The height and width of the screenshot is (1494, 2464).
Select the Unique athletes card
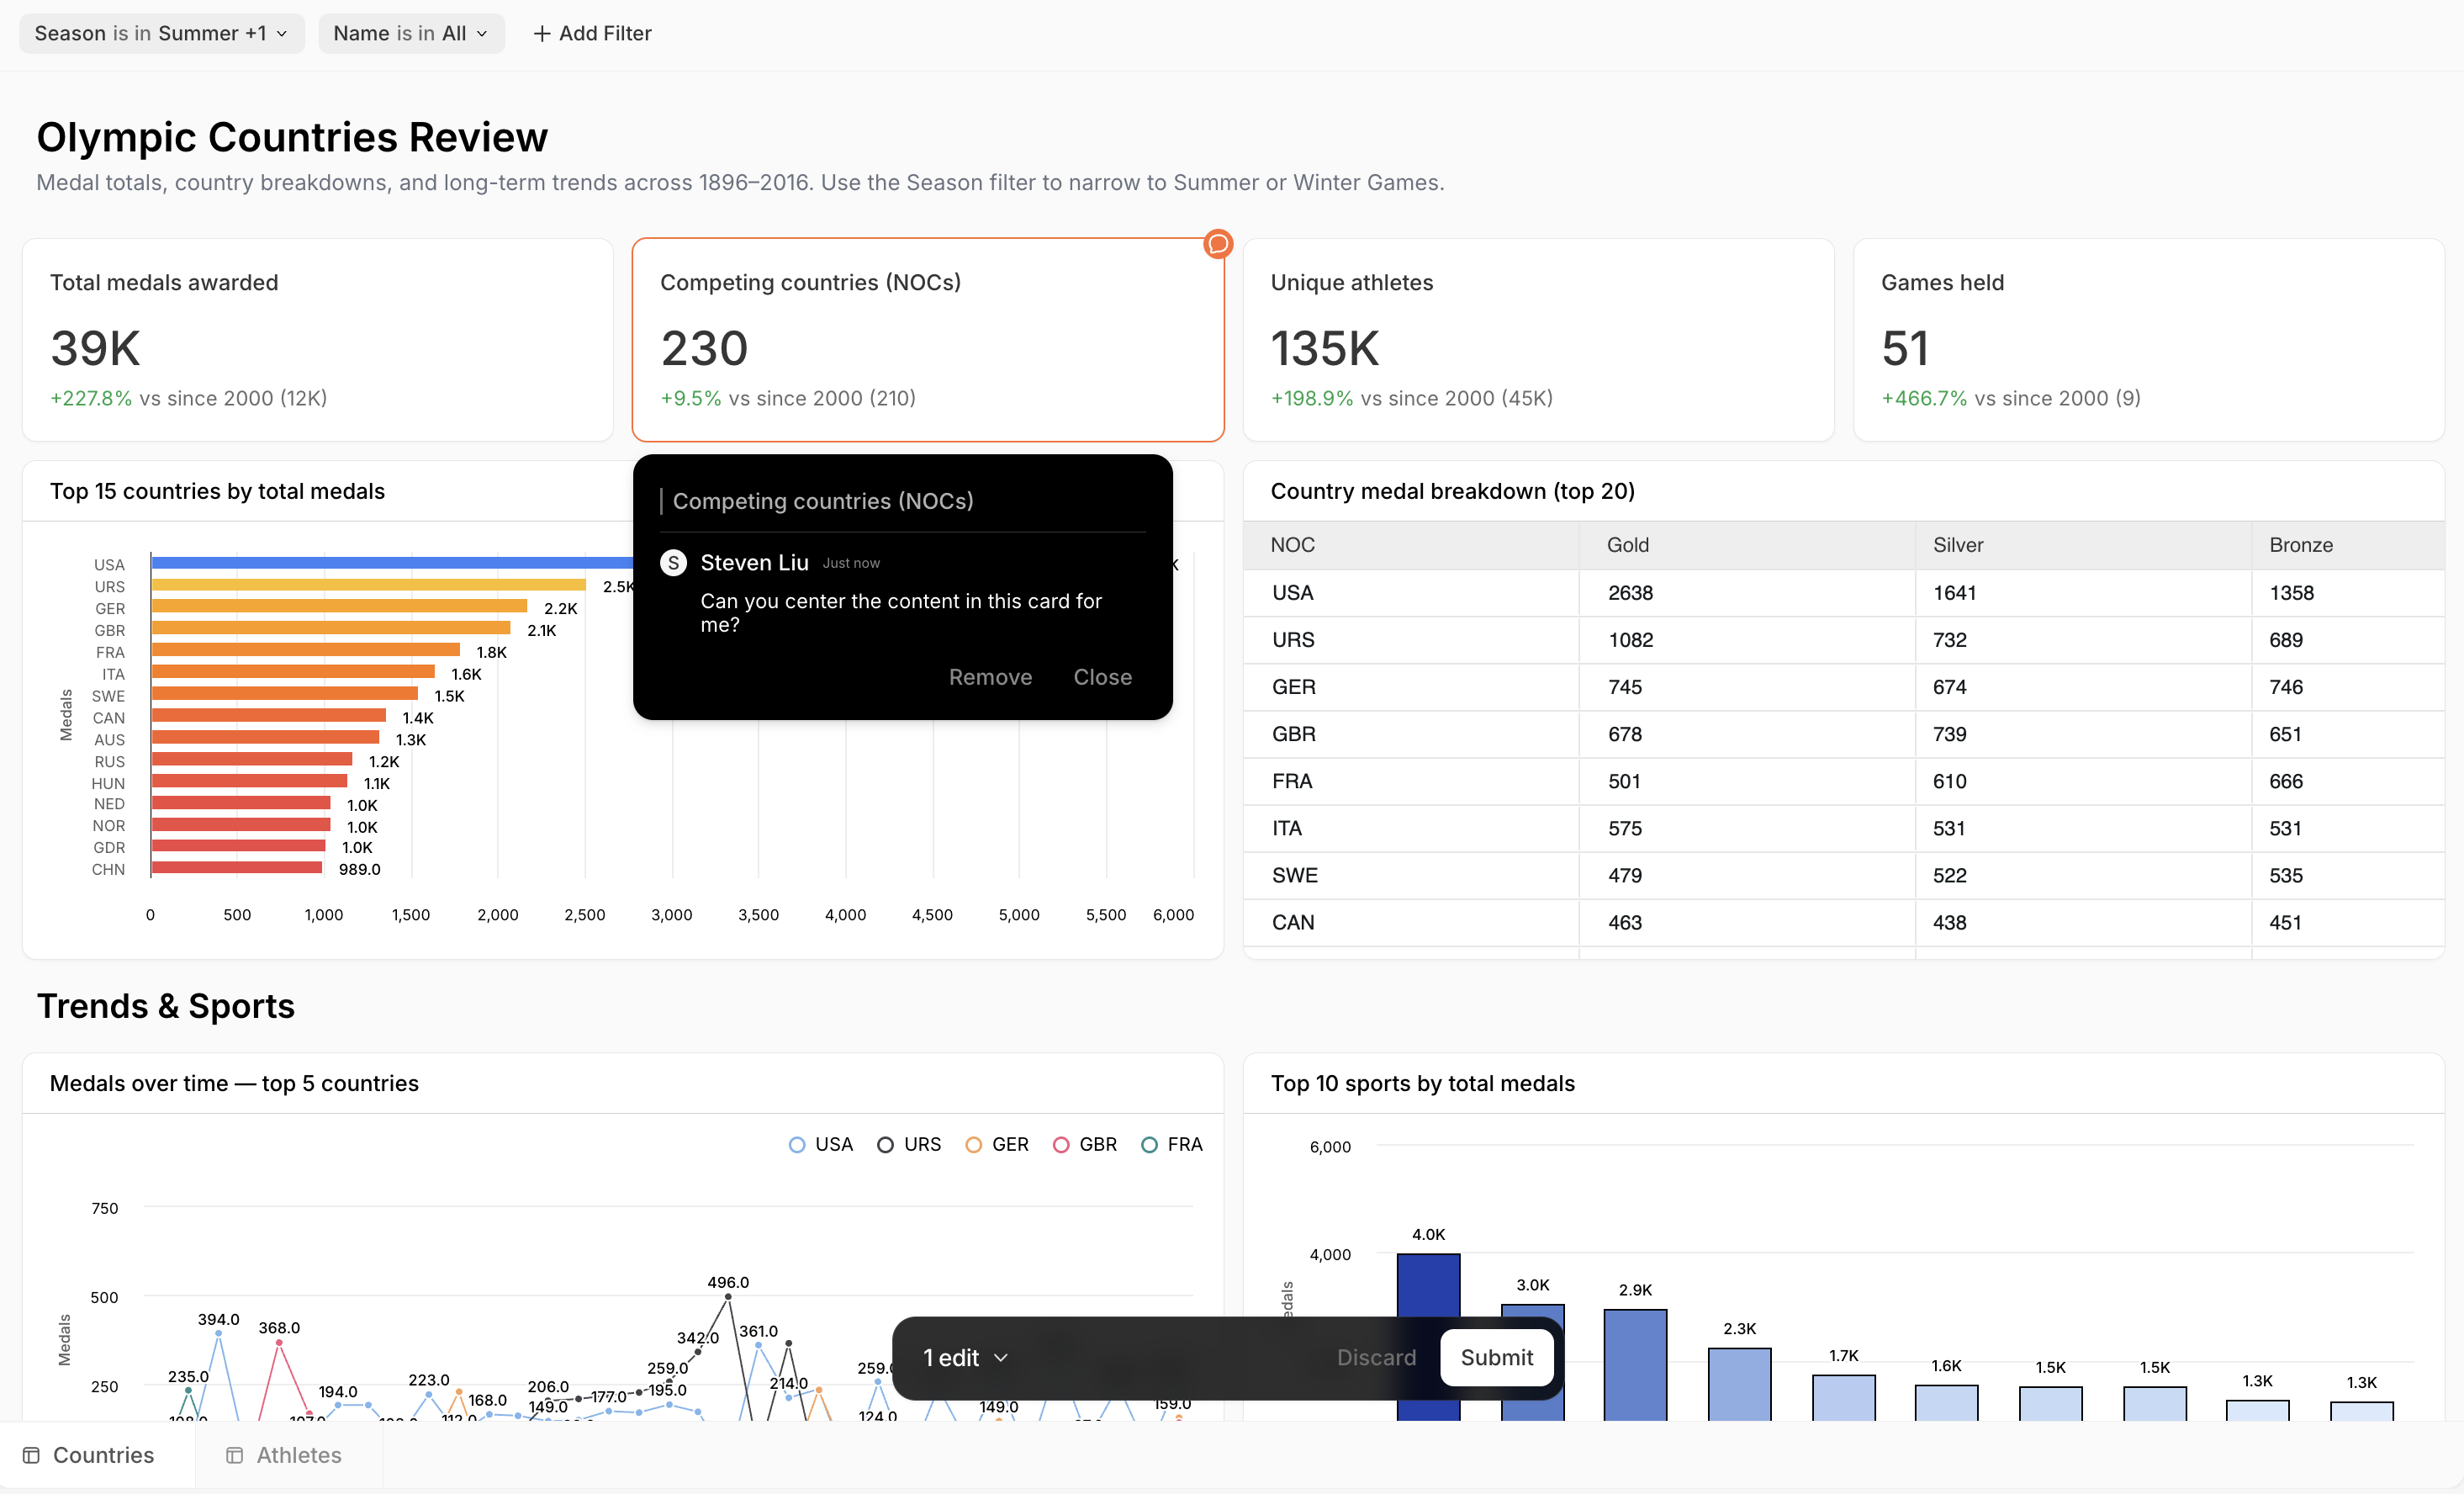pos(1538,339)
